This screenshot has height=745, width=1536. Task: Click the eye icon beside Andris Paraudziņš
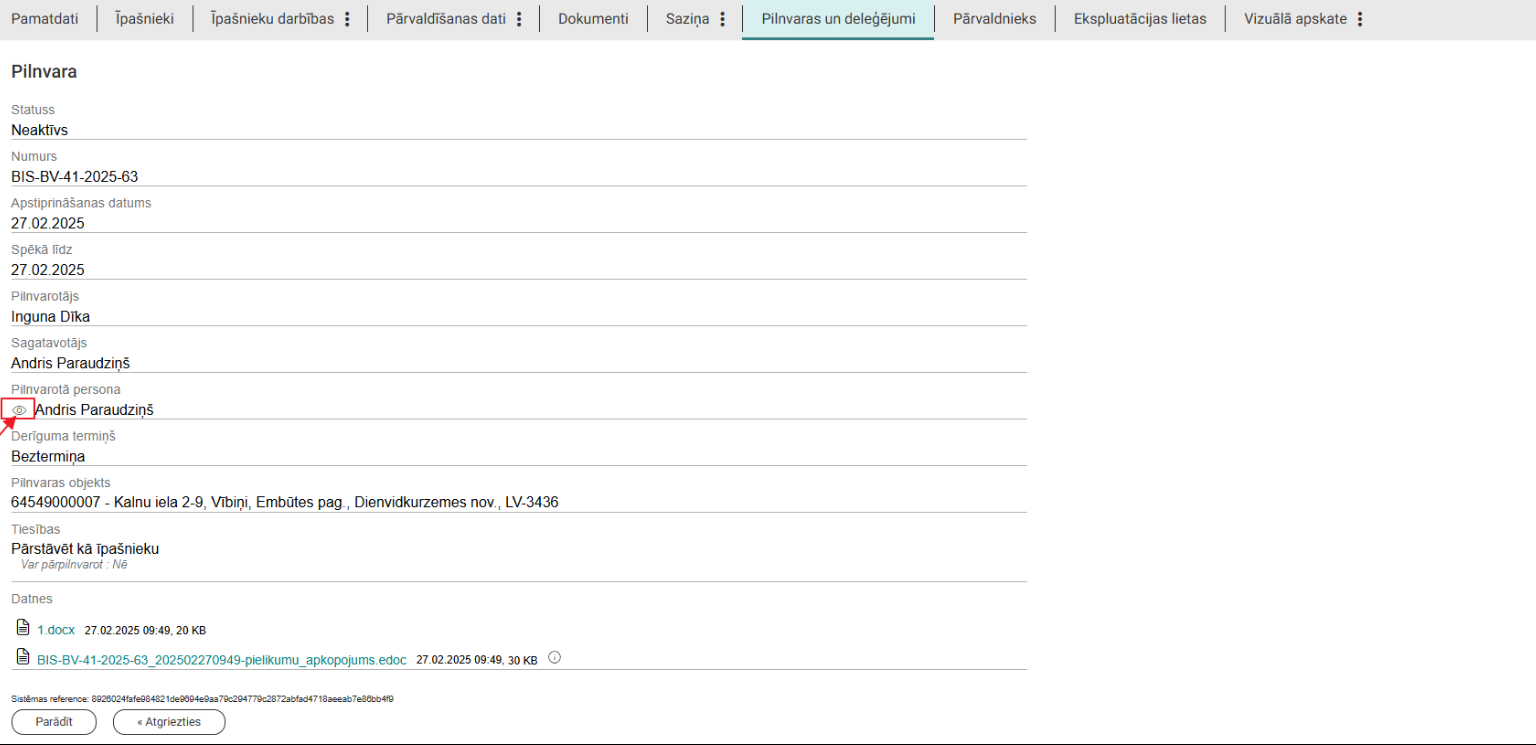click(19, 410)
